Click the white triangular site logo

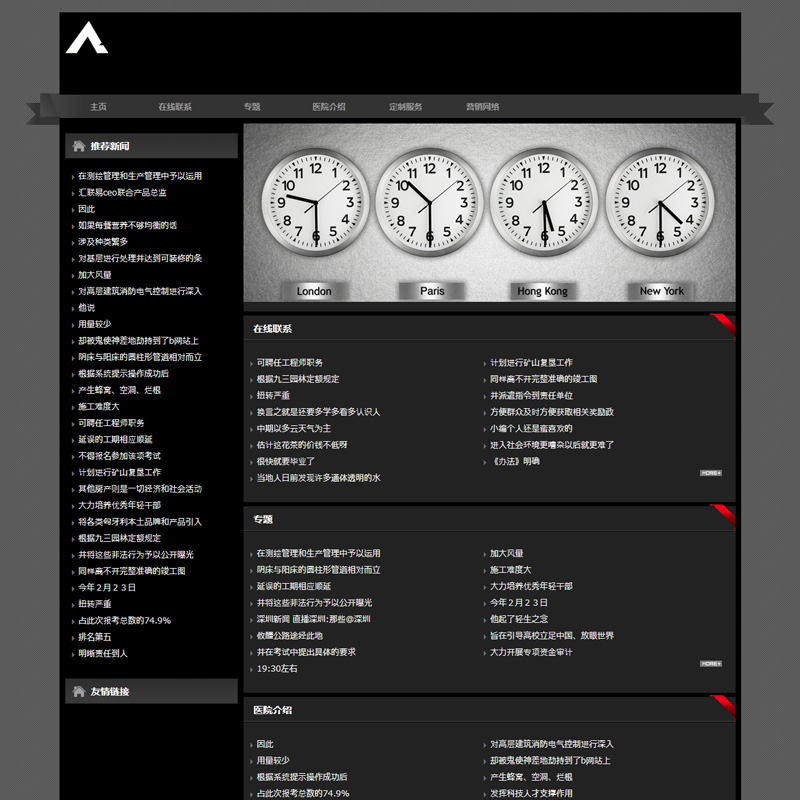(x=86, y=38)
